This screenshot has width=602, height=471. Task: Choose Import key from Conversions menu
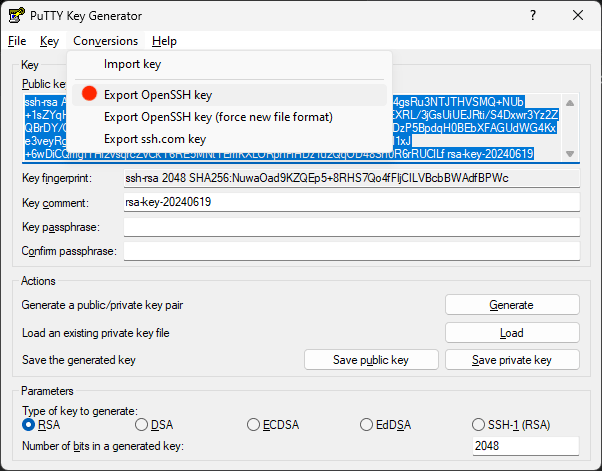coord(229,64)
